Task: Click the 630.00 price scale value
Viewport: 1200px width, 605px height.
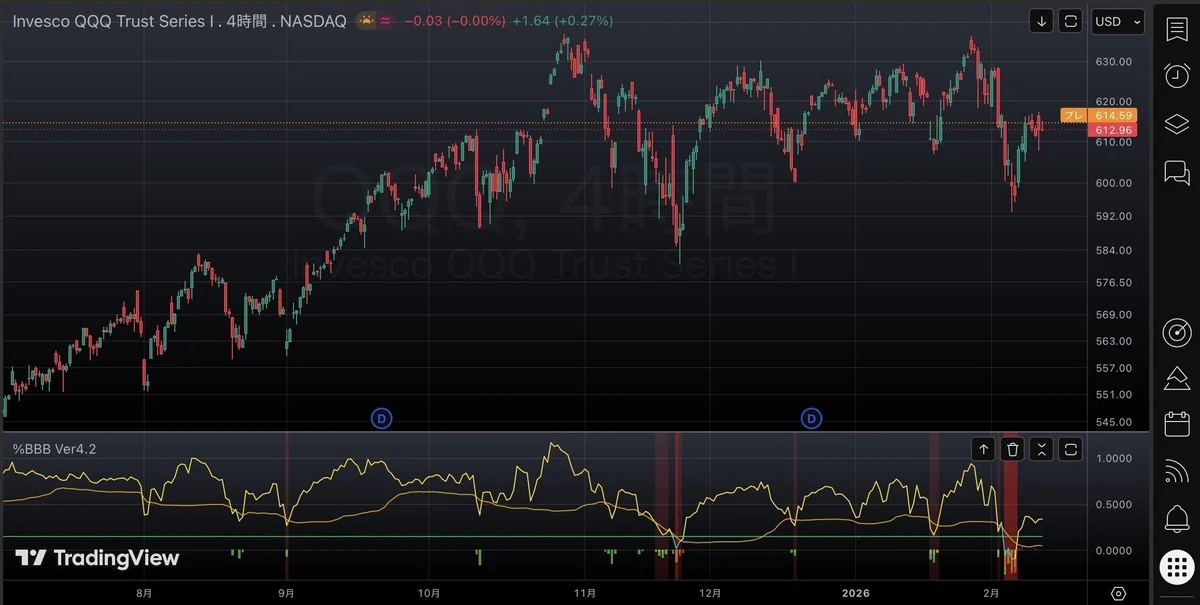Action: tap(1113, 61)
